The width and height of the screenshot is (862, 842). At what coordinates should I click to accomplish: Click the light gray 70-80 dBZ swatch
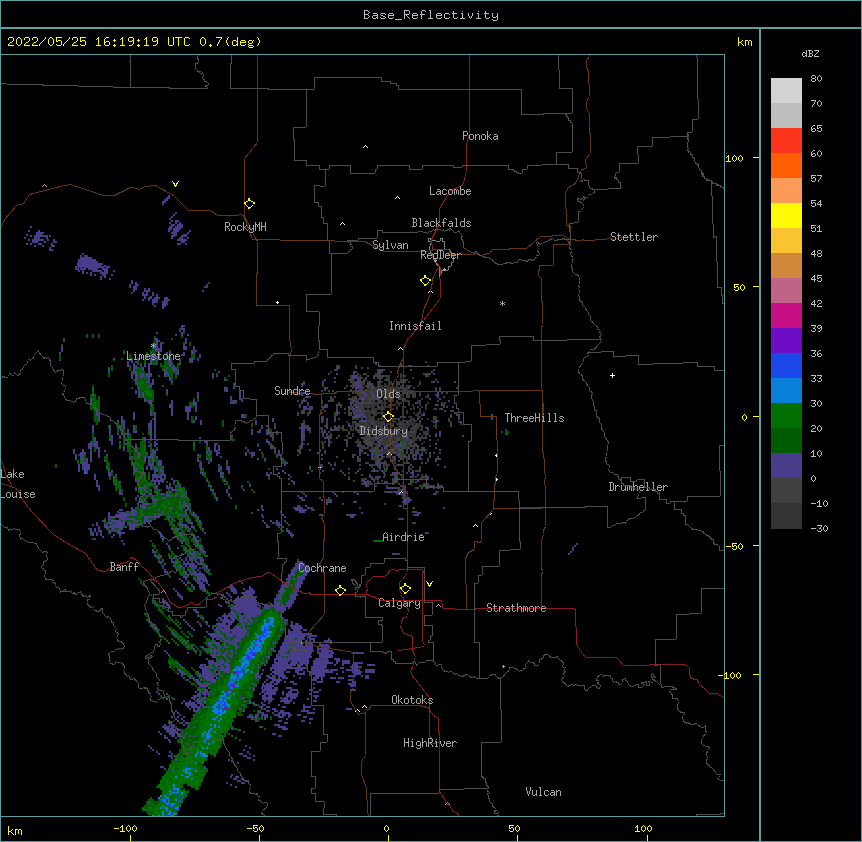786,91
